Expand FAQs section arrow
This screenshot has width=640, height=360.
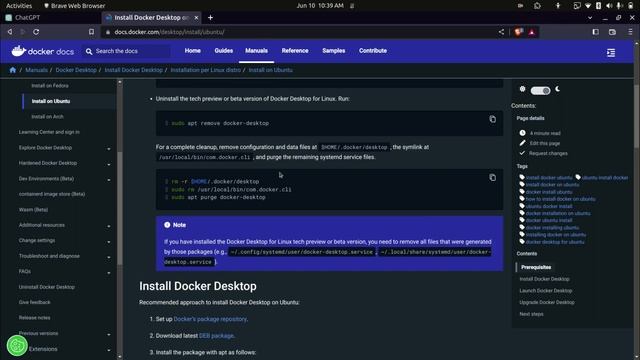point(109,273)
